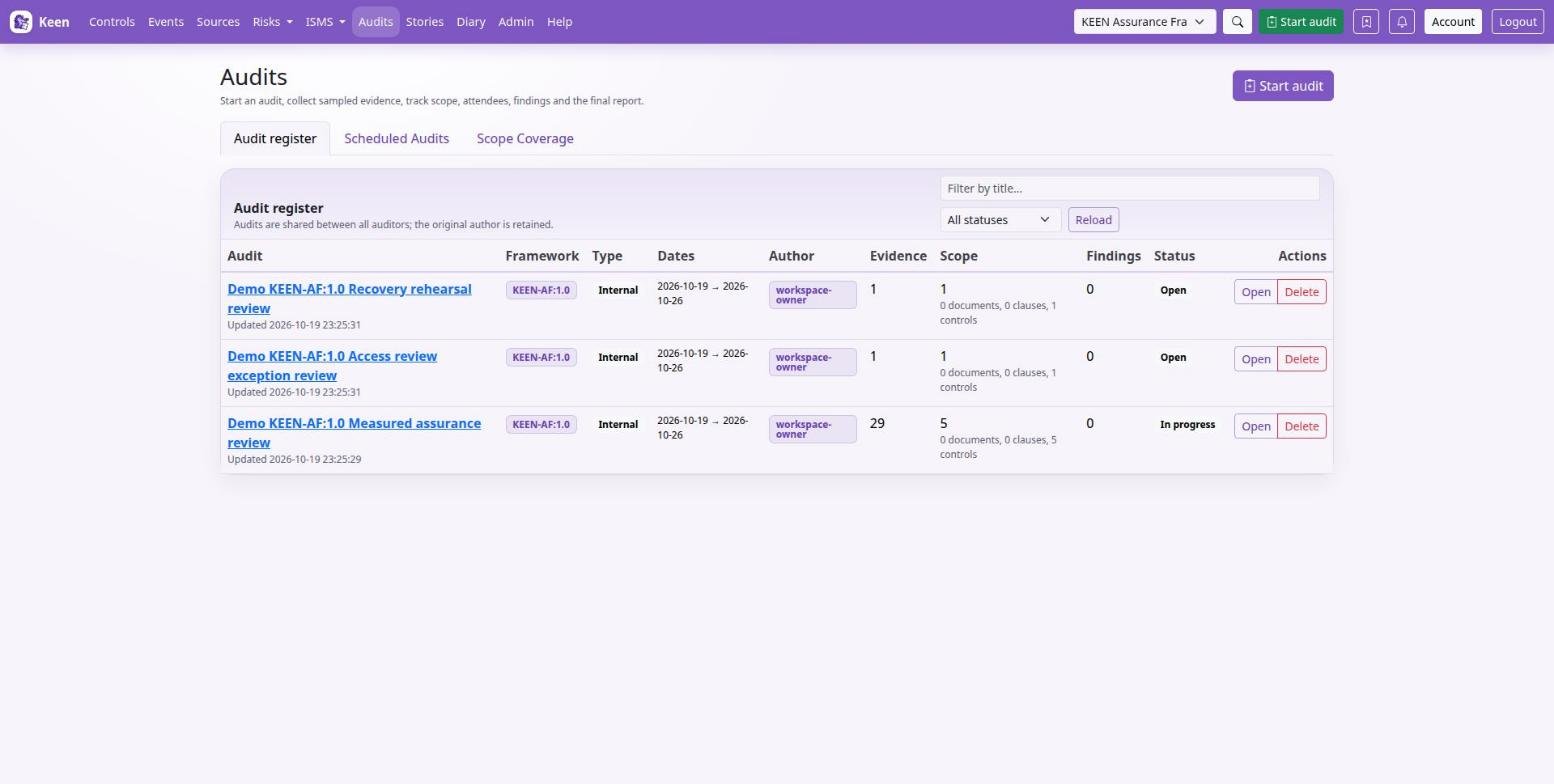1554x784 pixels.
Task: Delete the Measured assurance review audit
Action: 1301,426
